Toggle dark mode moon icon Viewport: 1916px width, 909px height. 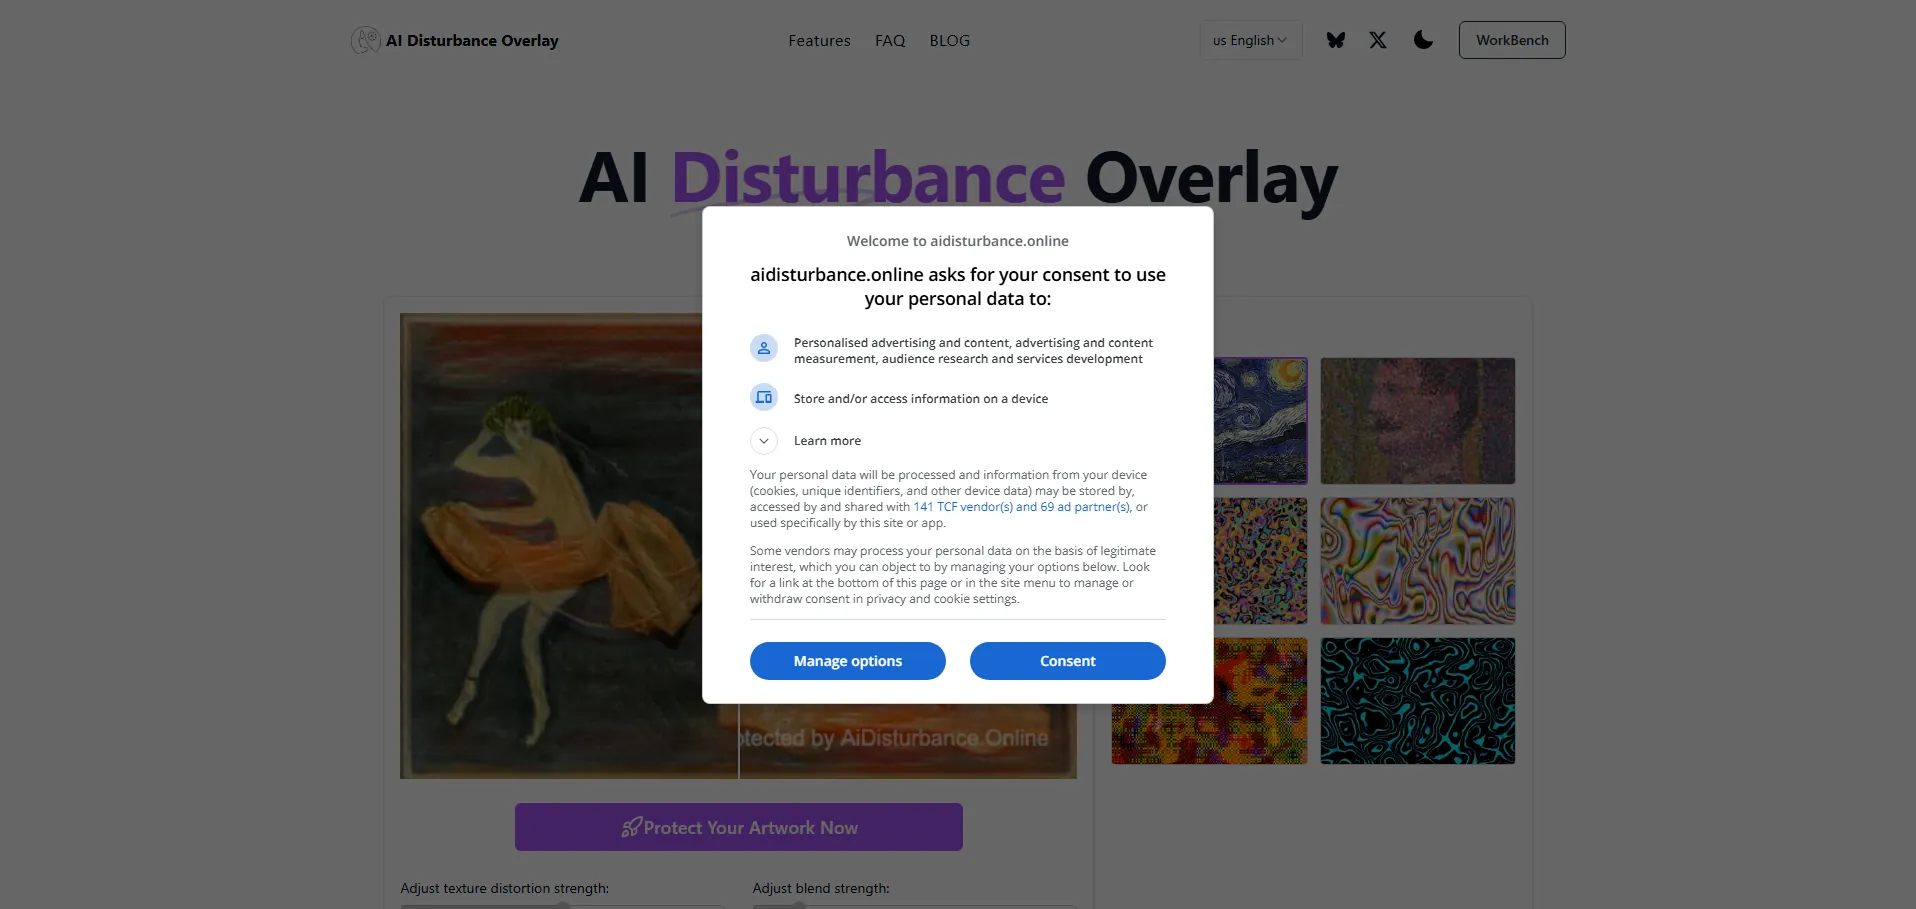[1424, 40]
